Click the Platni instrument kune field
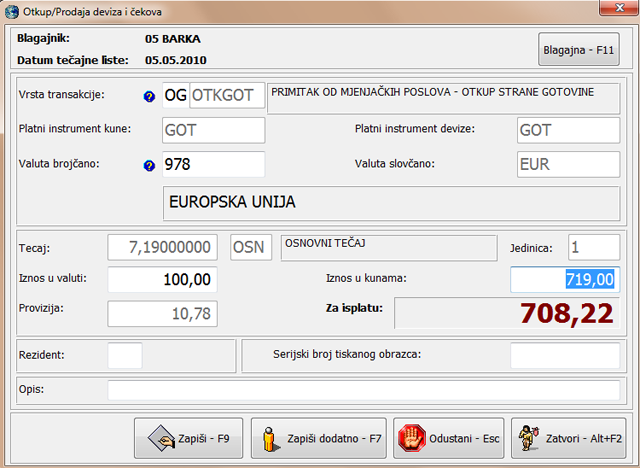The height and width of the screenshot is (468, 640). (213, 130)
